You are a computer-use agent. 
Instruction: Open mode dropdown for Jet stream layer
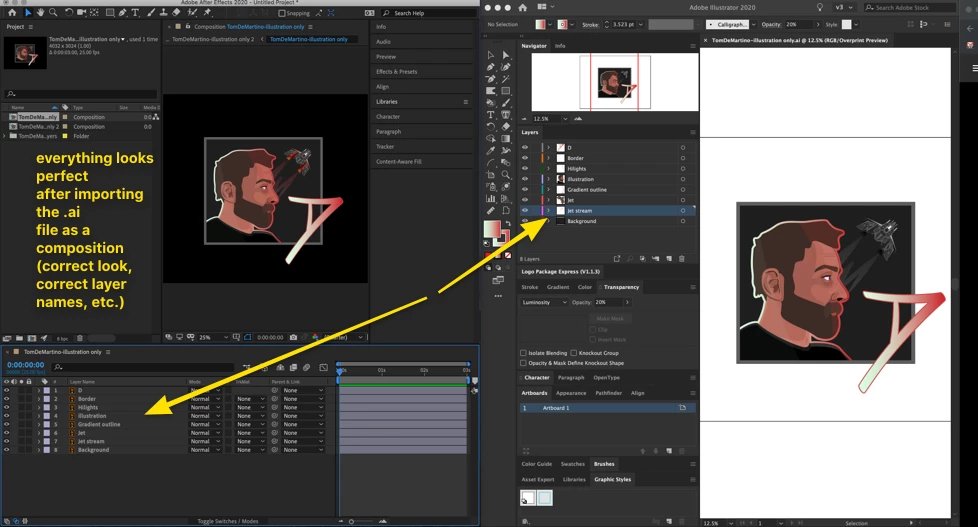(206, 441)
